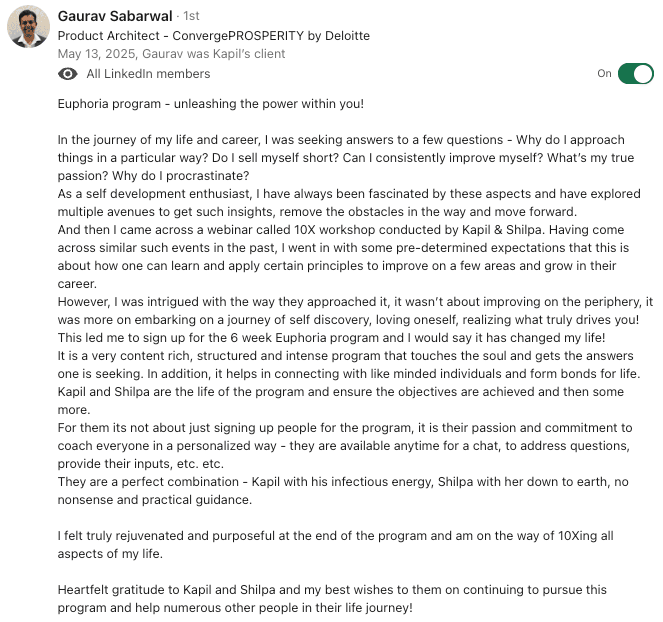
Task: Click Gaurav Sabarwal's profile photo
Action: point(28,27)
